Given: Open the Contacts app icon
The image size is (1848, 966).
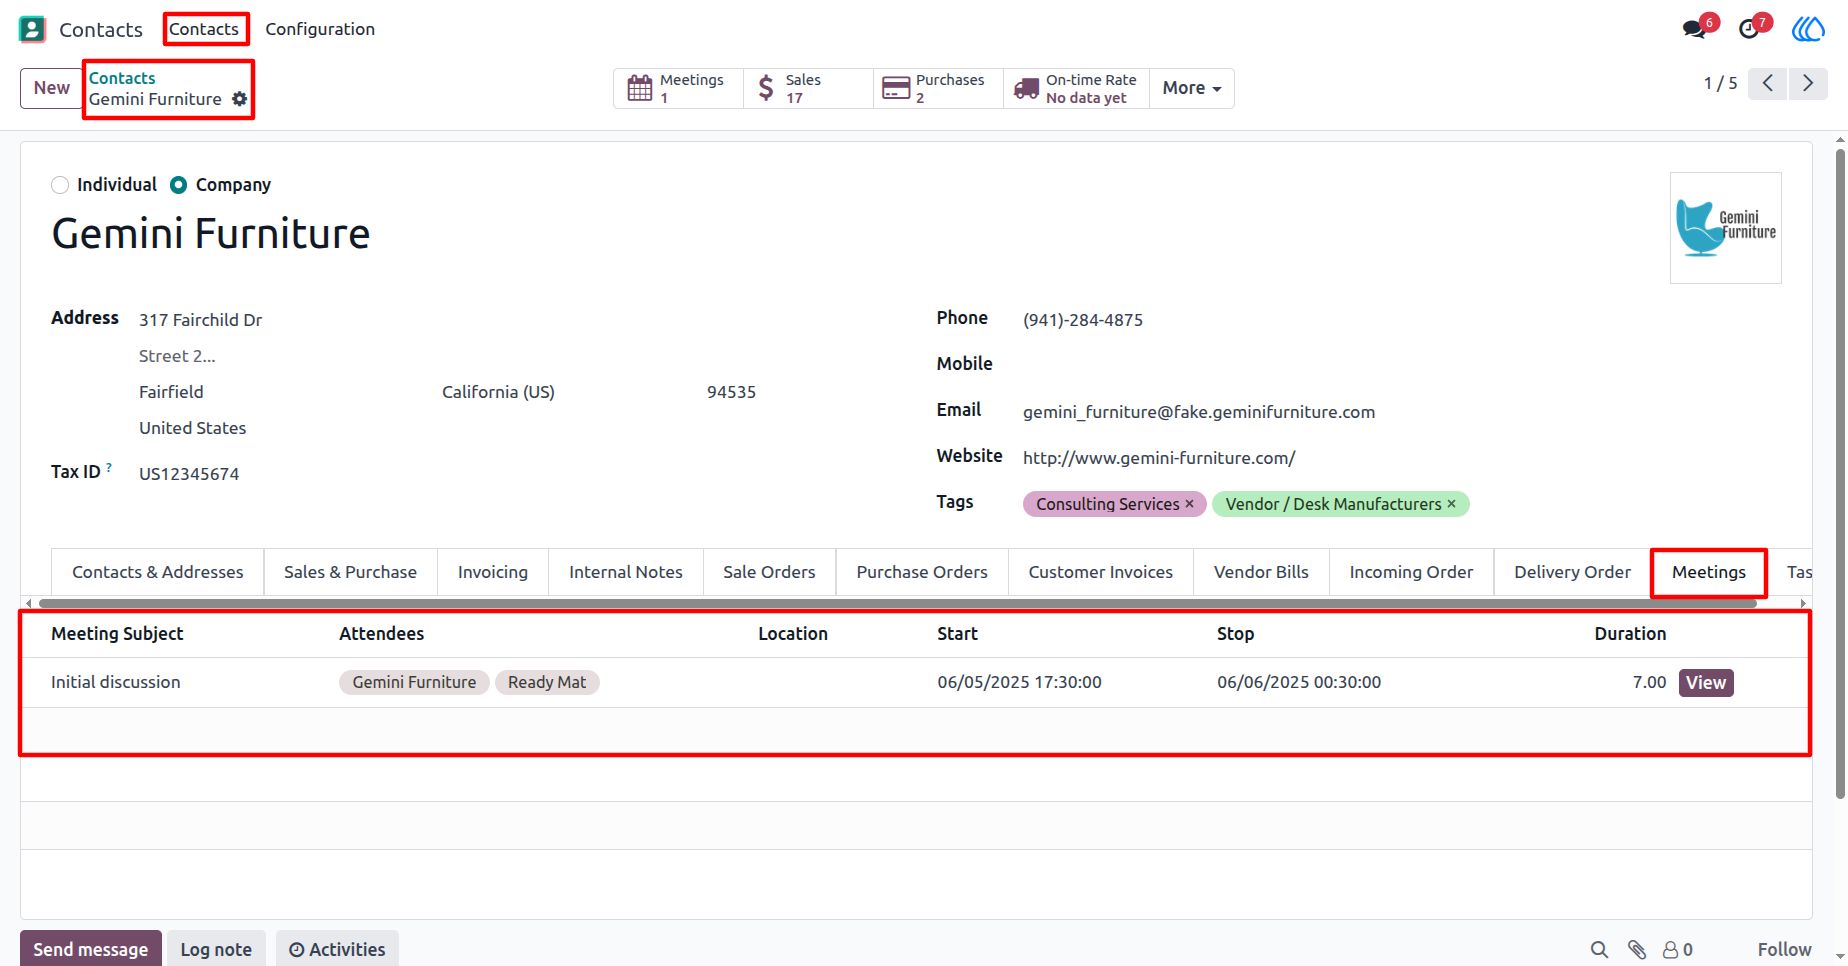Looking at the screenshot, I should point(32,29).
